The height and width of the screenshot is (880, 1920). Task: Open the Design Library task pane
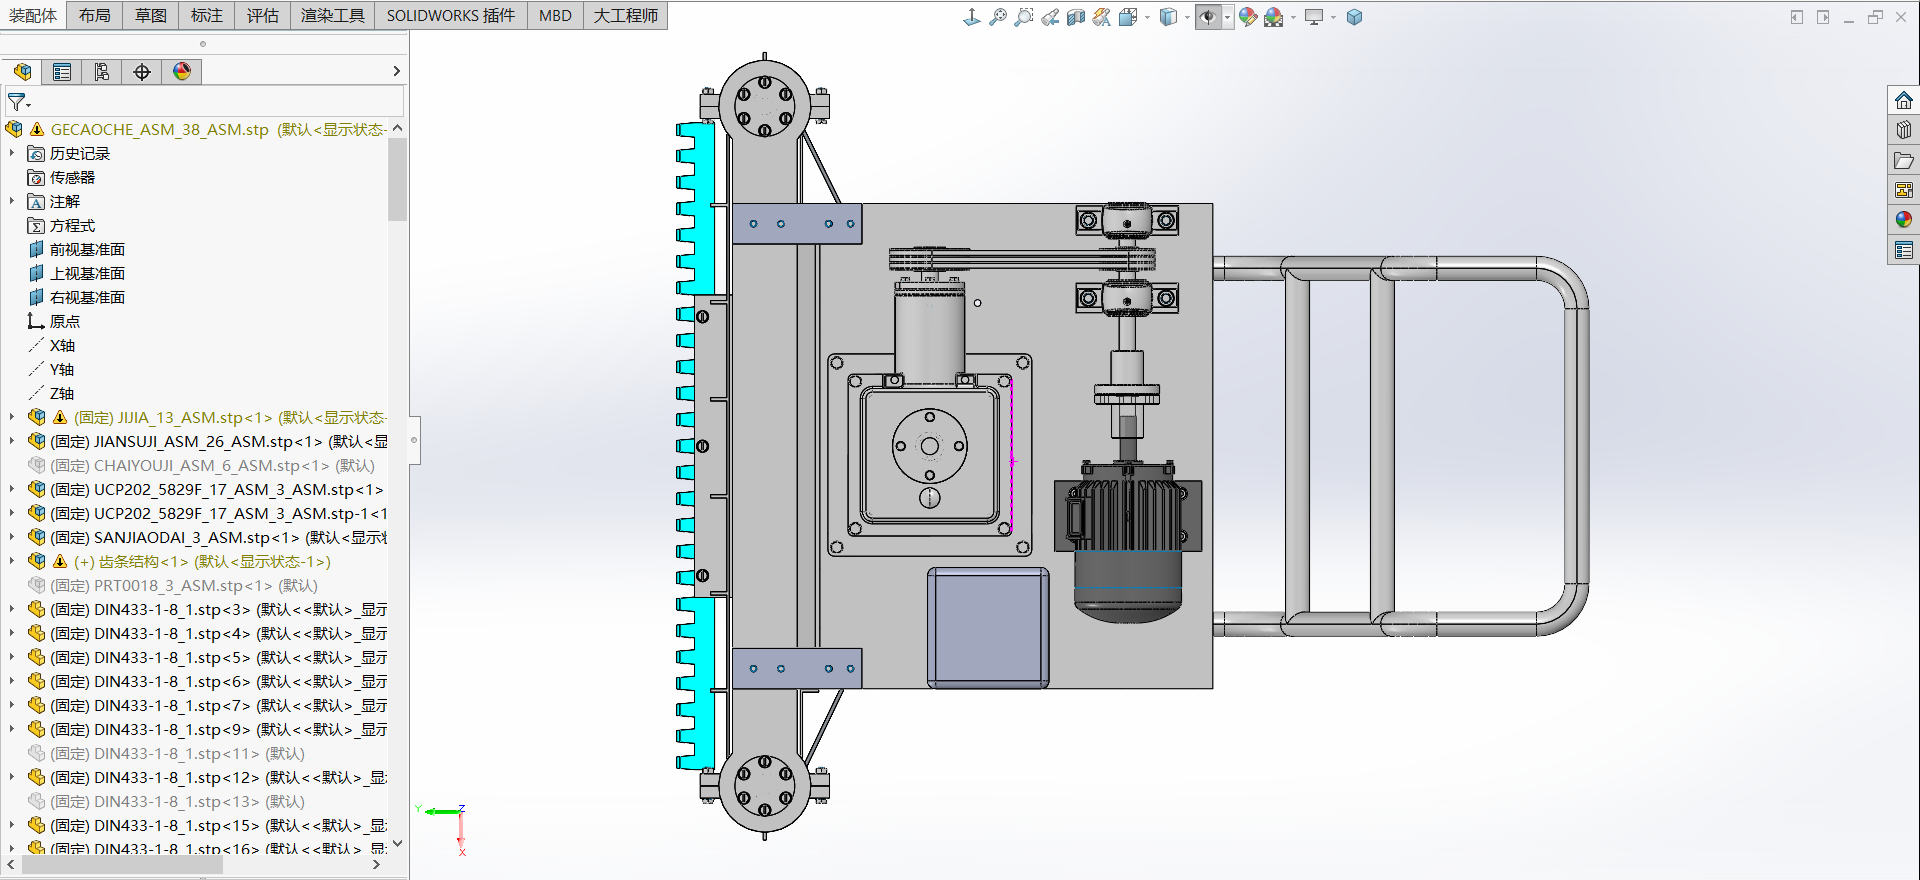click(1903, 130)
